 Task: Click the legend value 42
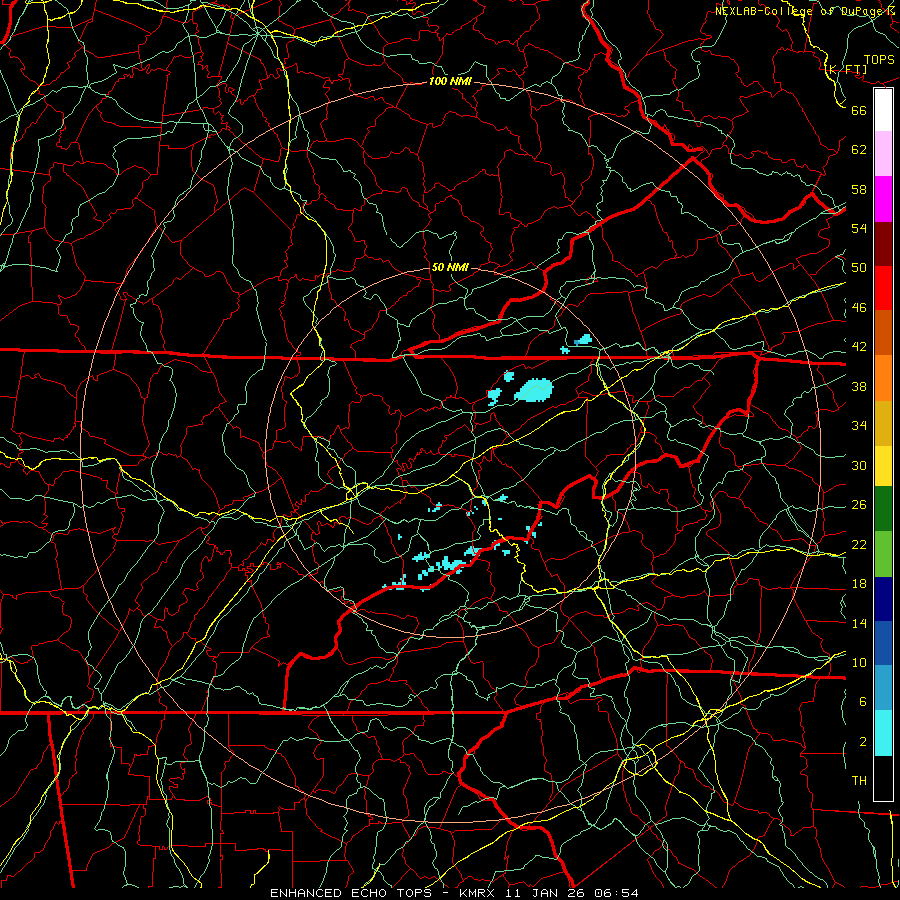tap(859, 347)
